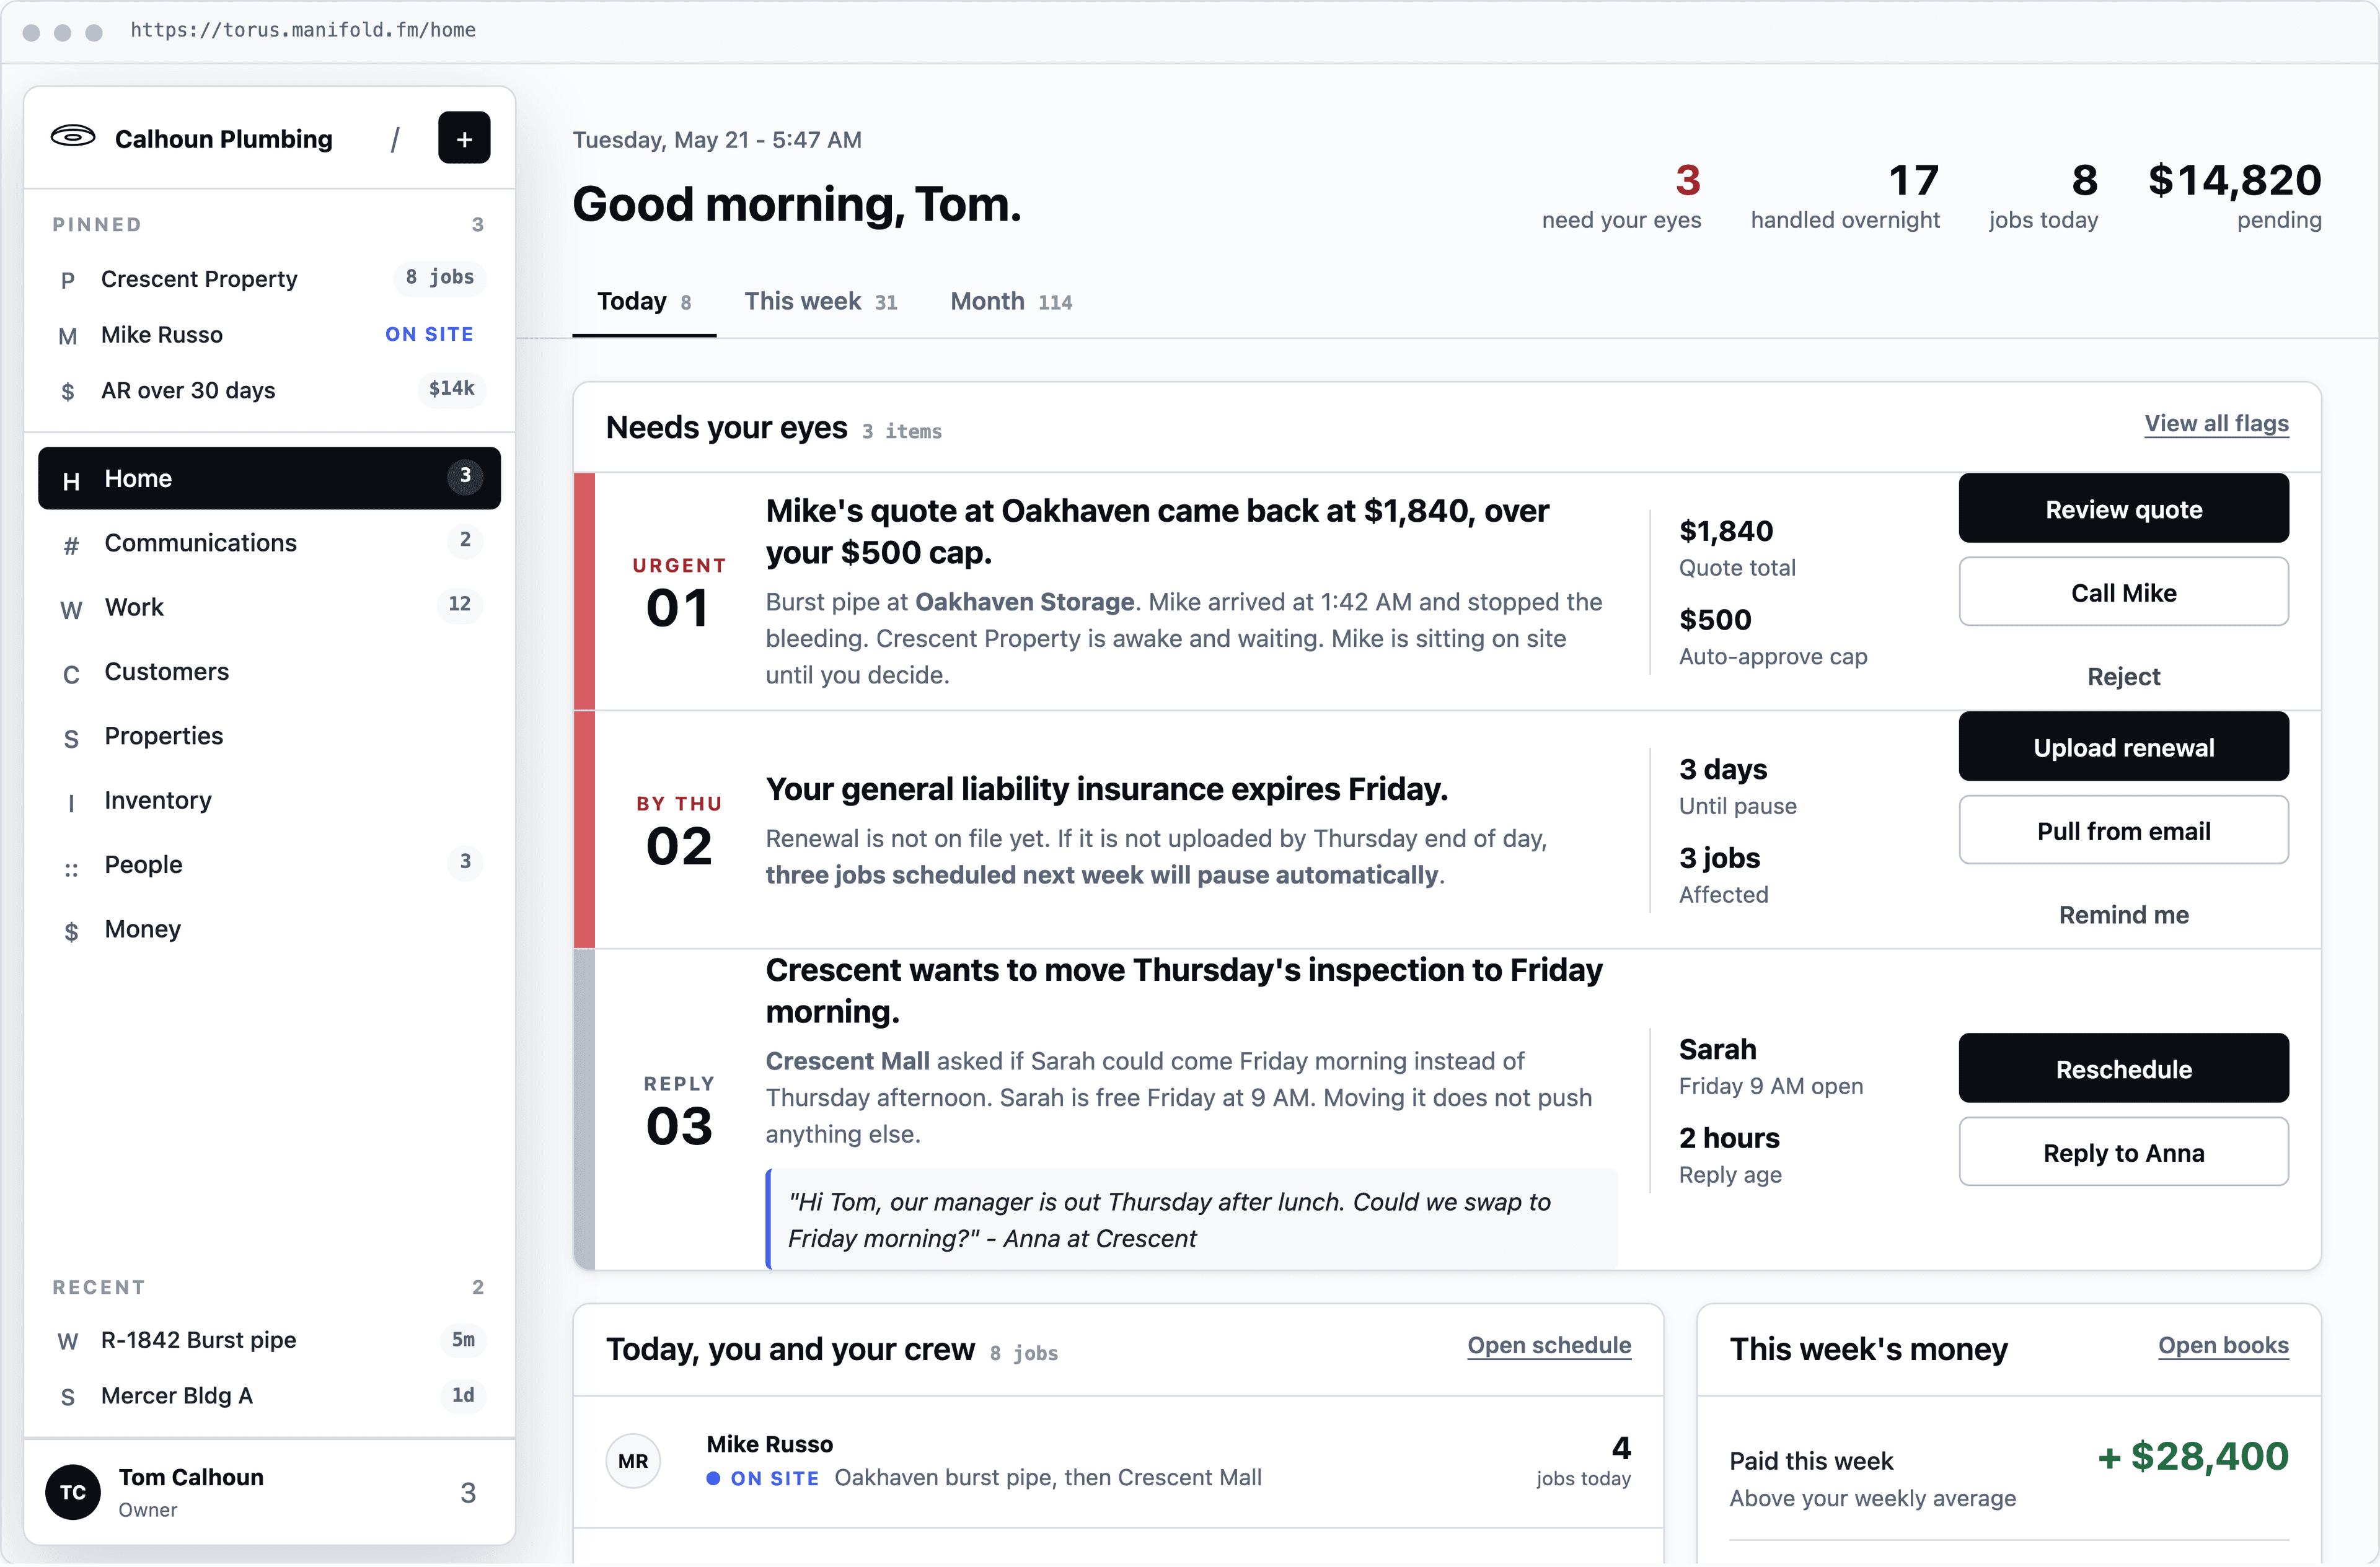Open the Work section
This screenshot has width=2380, height=1567.
269,607
